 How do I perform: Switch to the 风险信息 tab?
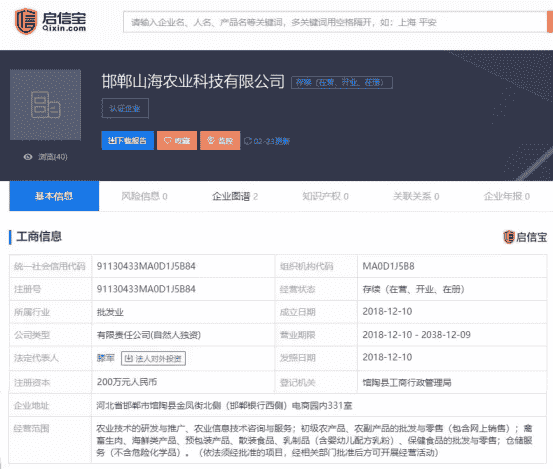[x=145, y=196]
